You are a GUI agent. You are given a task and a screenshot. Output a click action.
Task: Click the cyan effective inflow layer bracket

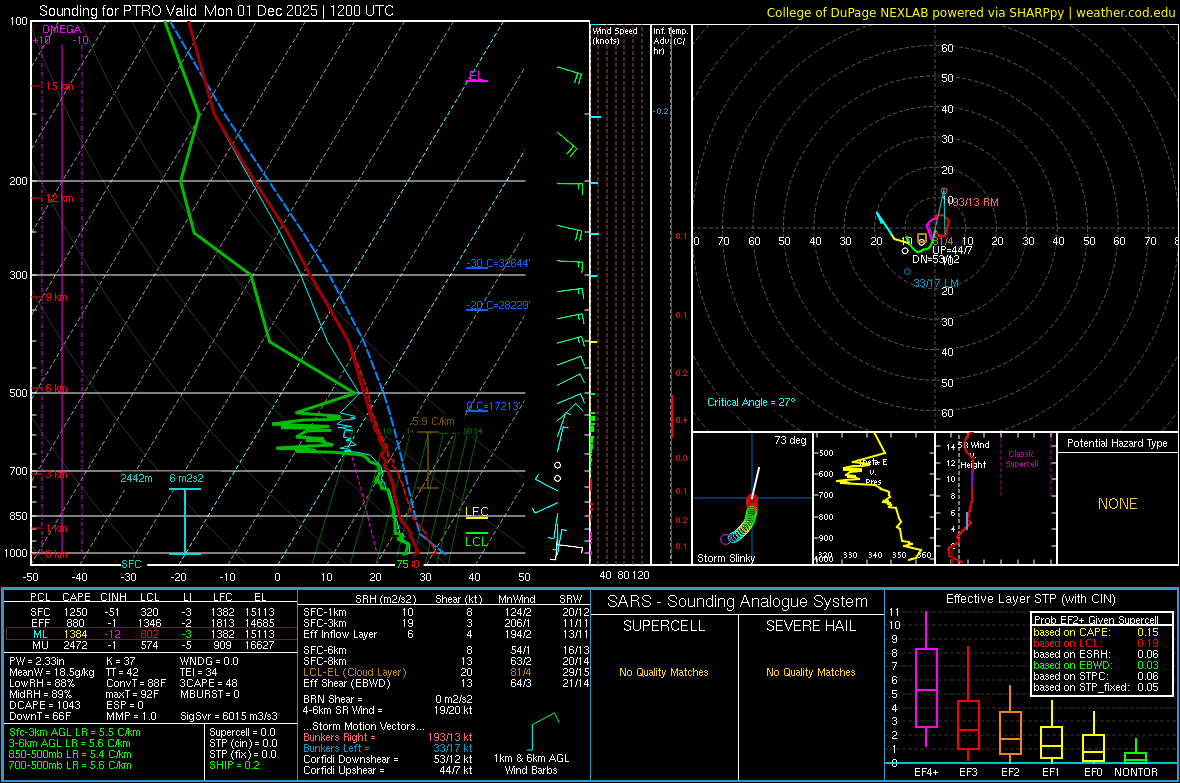[x=184, y=521]
